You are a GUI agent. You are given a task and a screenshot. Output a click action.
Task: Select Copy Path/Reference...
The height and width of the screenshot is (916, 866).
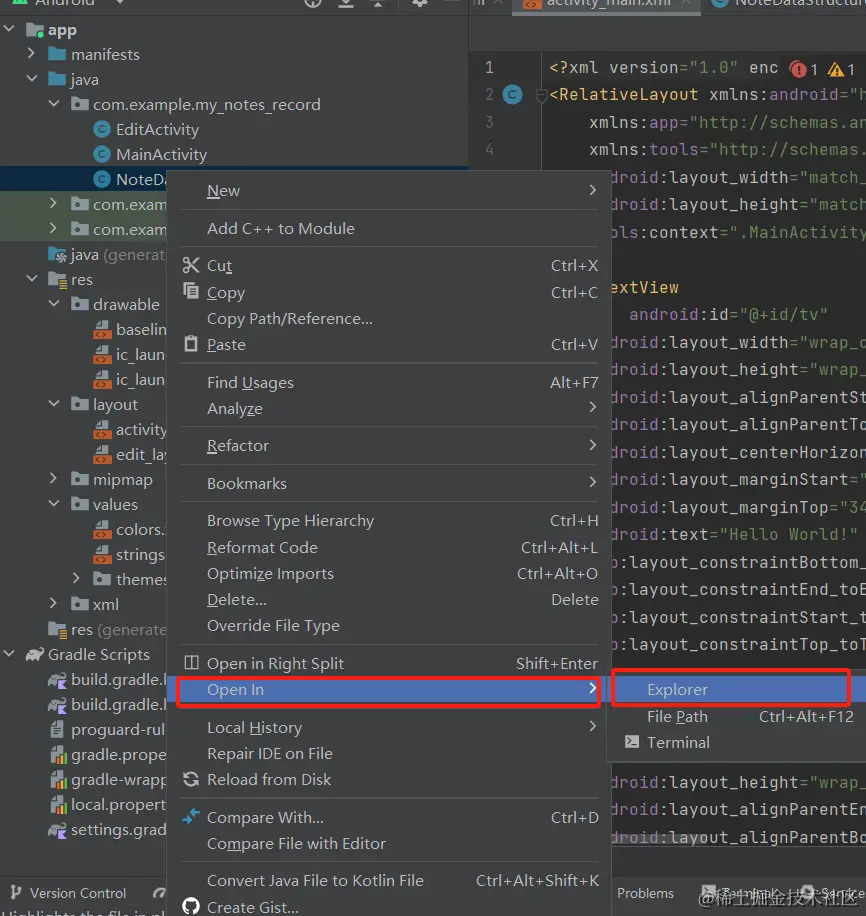point(389,318)
